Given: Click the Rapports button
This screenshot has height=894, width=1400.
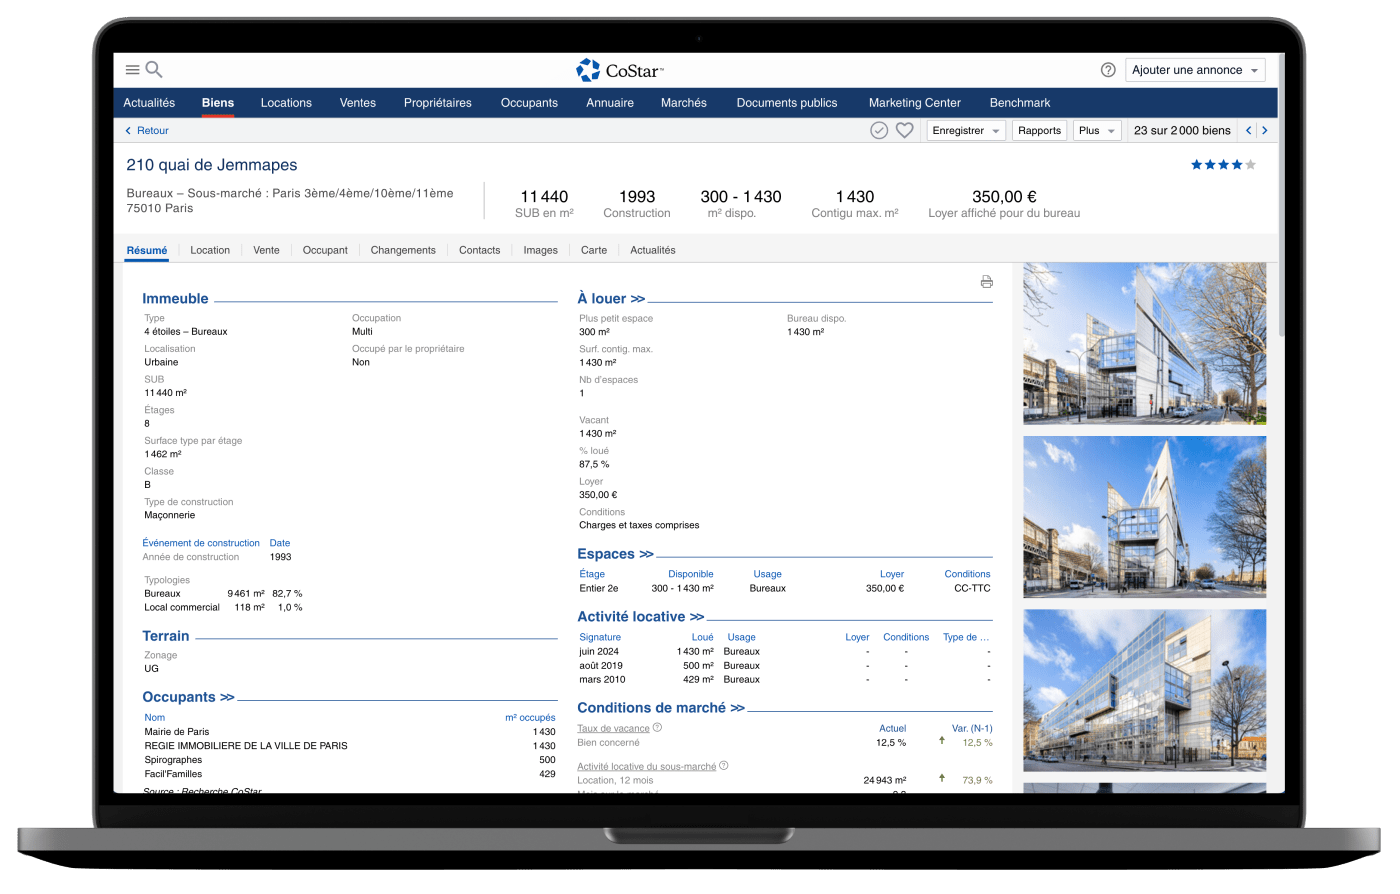Looking at the screenshot, I should coord(1039,131).
